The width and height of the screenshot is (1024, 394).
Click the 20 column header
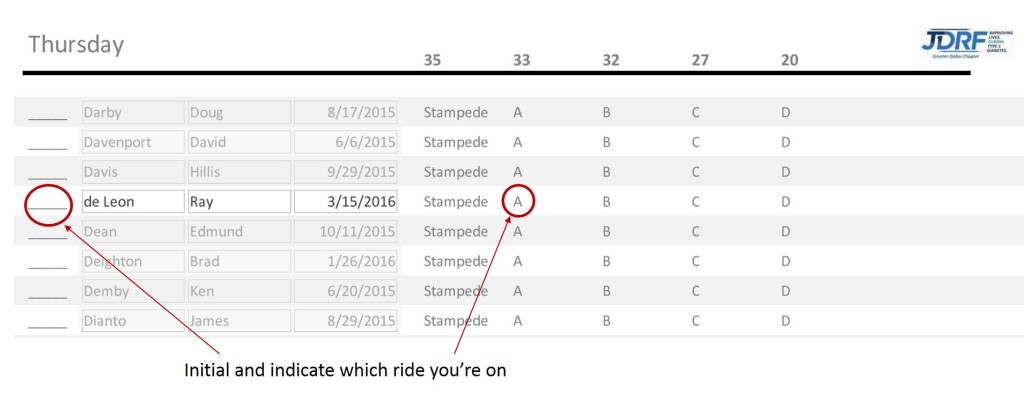click(x=790, y=60)
